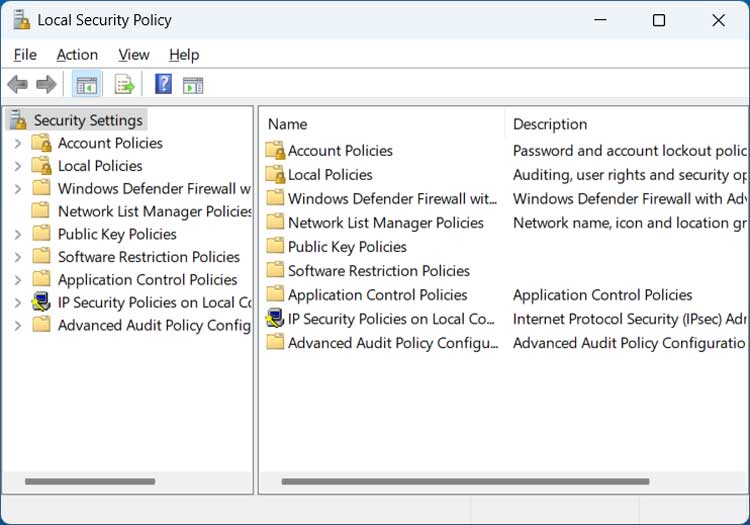Open the Help menu
Viewport: 750px width, 525px height.
(x=184, y=55)
